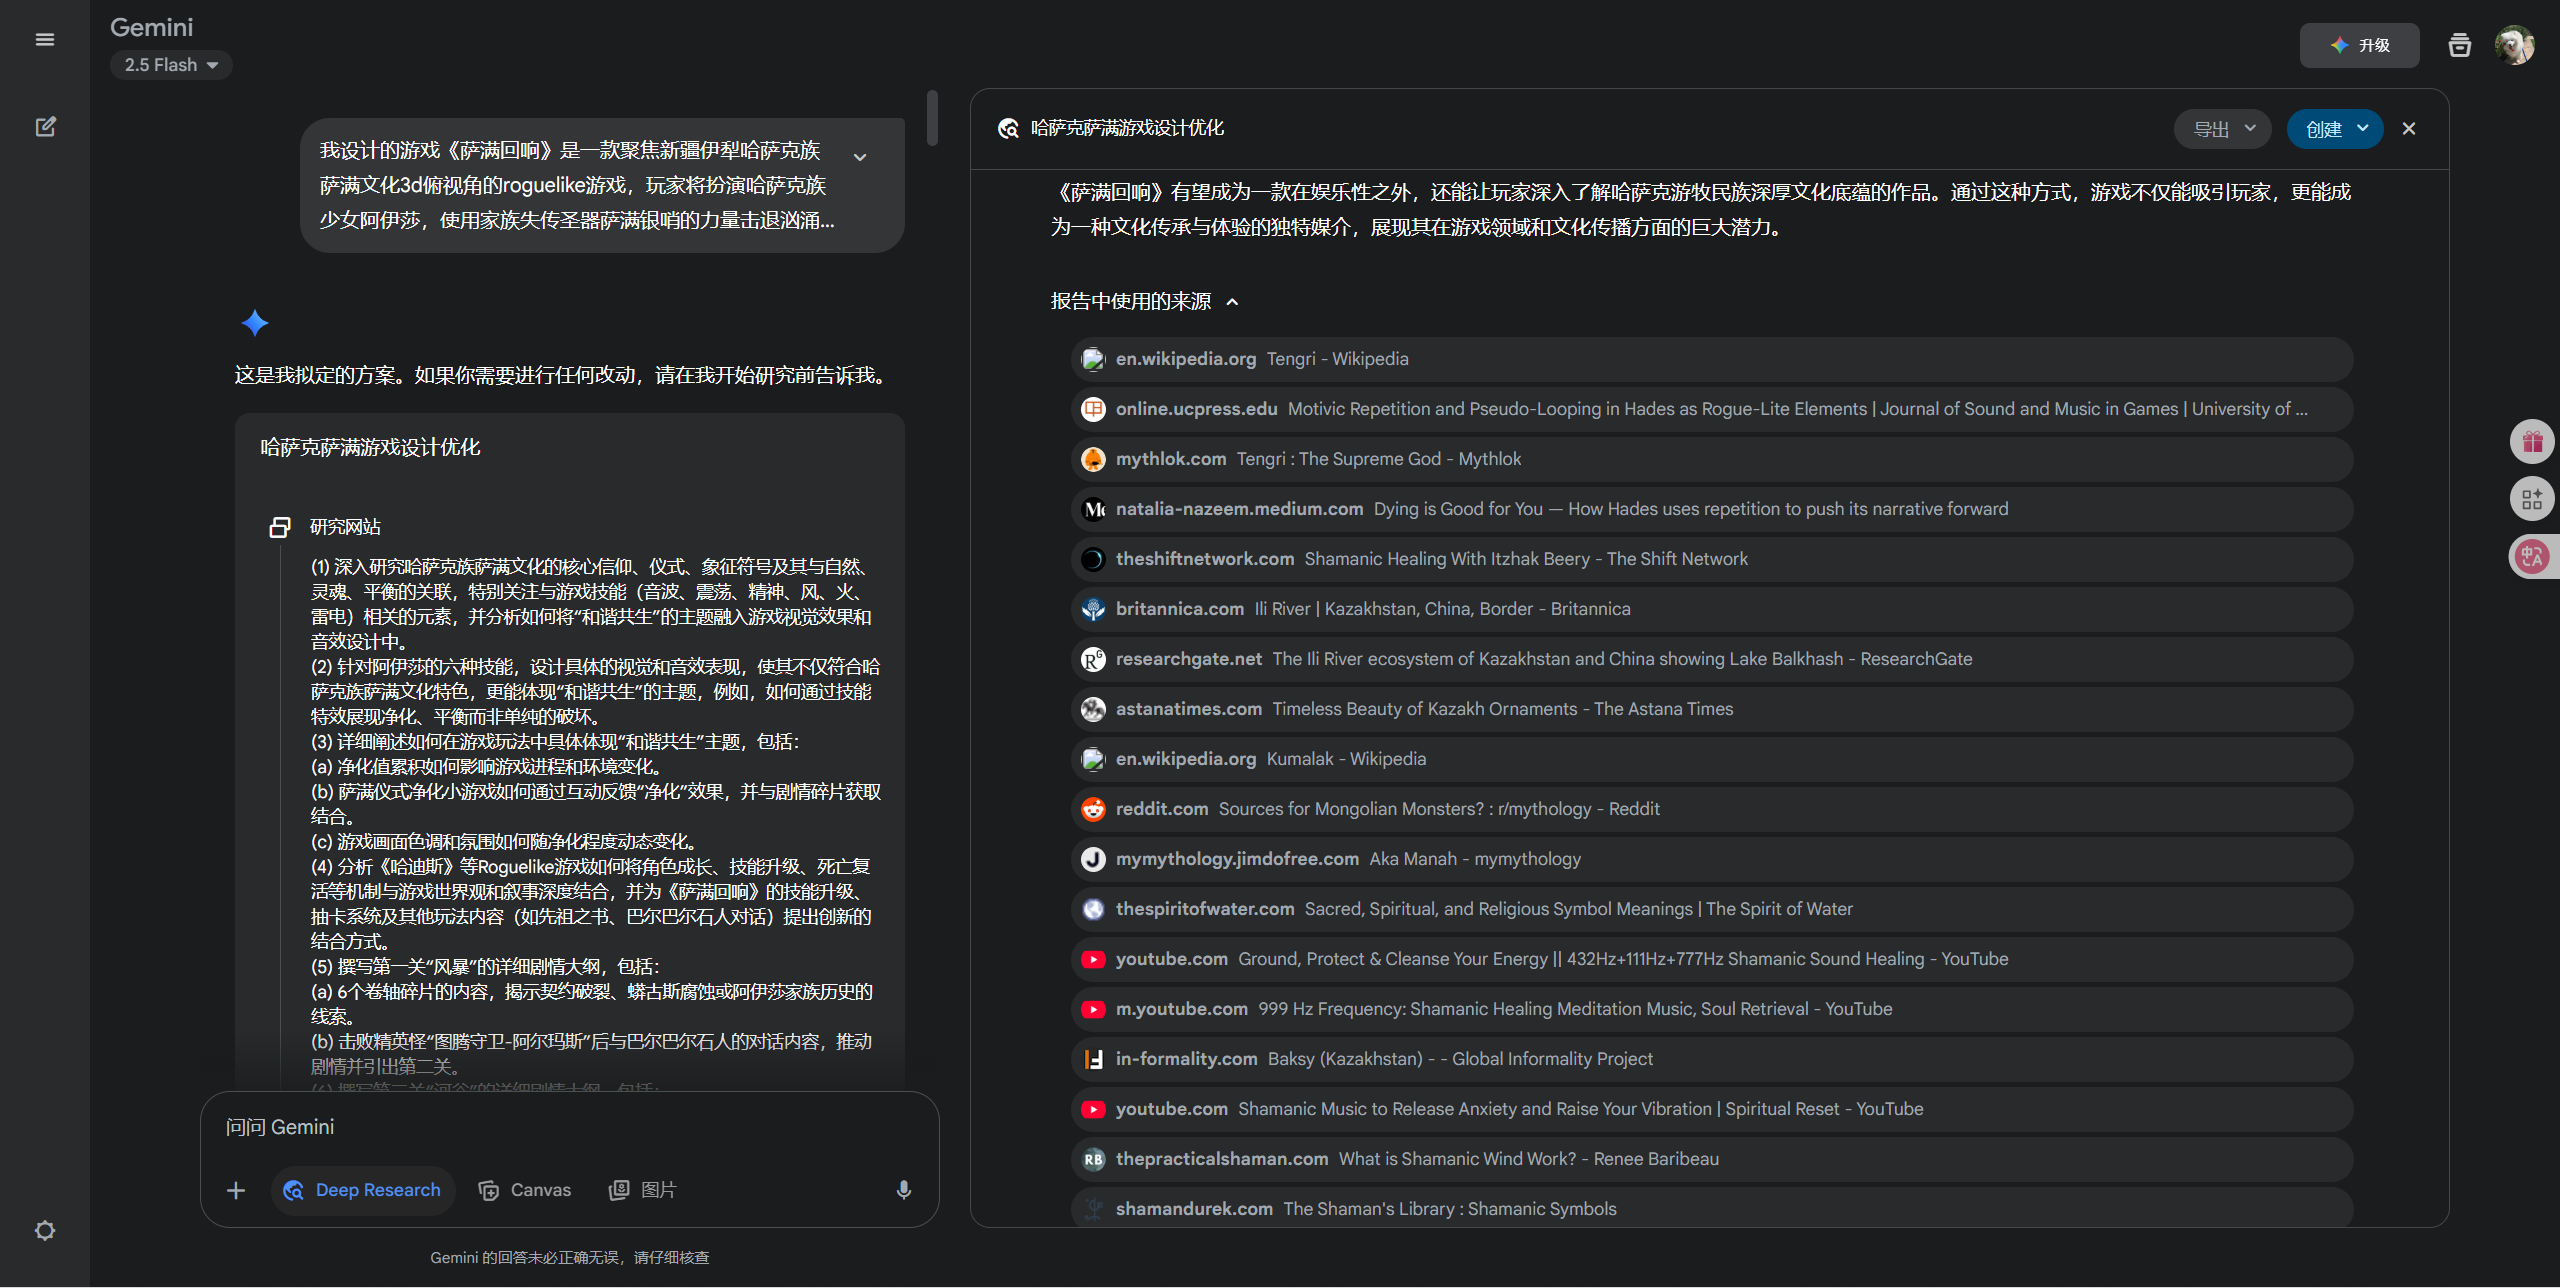Click thepracticalshaman.com RB favicon

click(x=1093, y=1159)
